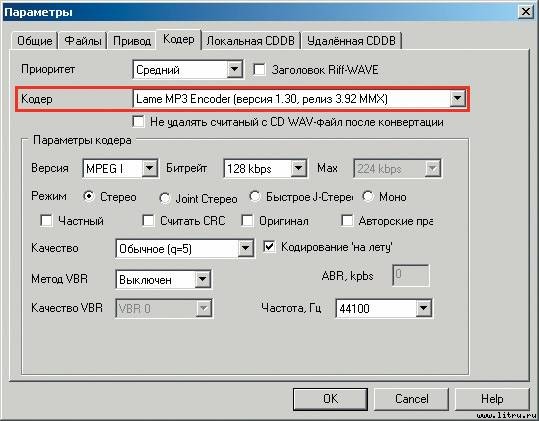539x421 pixels.
Task: Uncheck Кодирование 'на лету' option
Action: point(269,246)
